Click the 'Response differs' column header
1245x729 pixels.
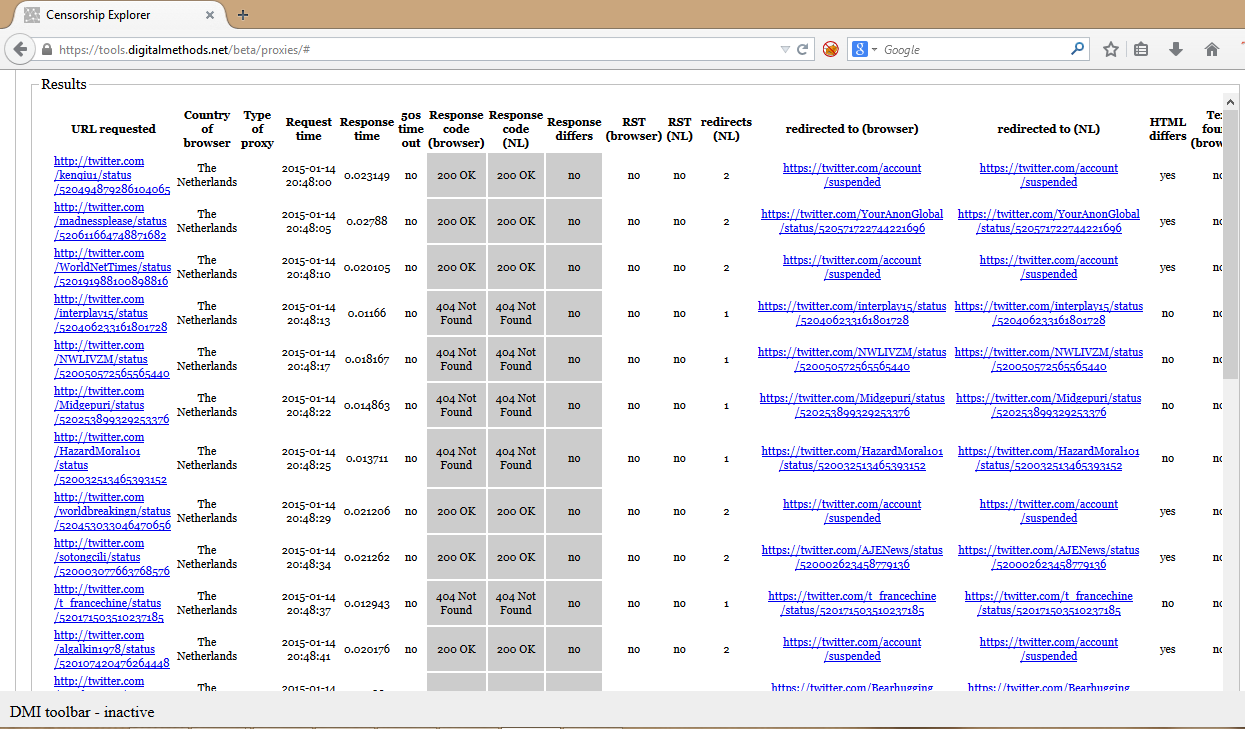pos(574,129)
